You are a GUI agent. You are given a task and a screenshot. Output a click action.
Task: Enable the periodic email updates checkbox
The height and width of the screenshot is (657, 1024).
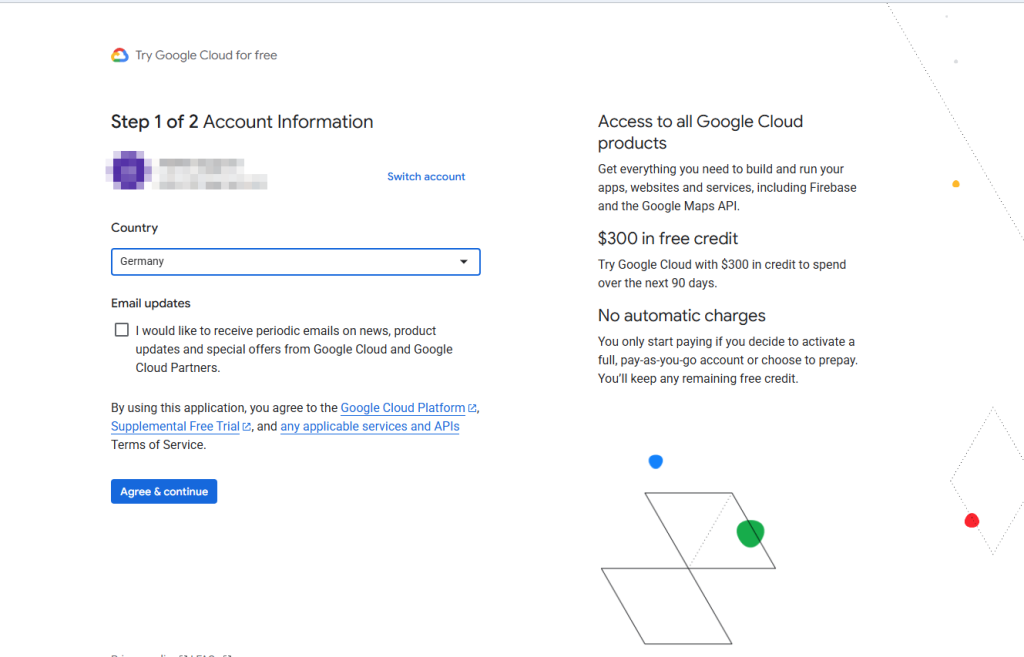point(121,330)
